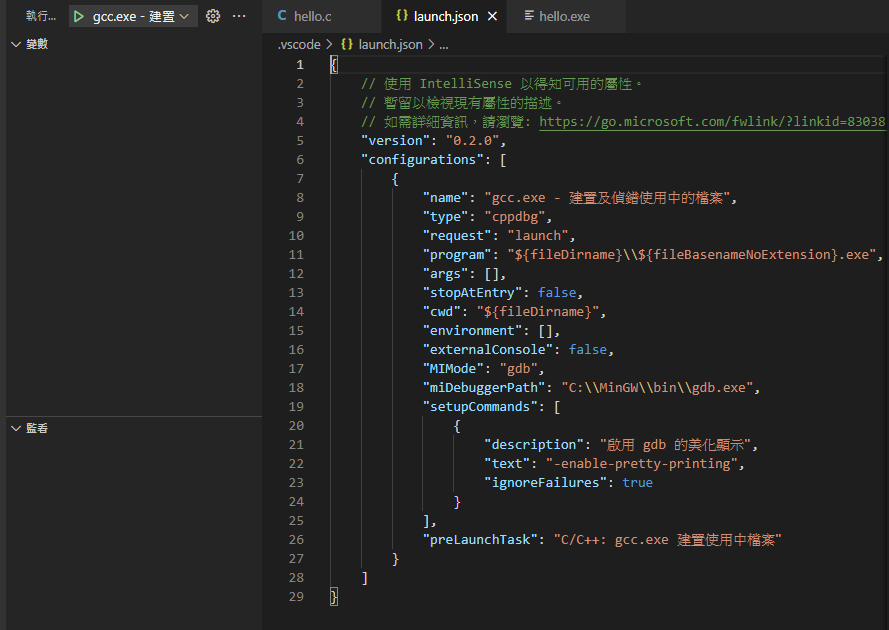
Task: Open launch.json via gear icon
Action: [213, 16]
